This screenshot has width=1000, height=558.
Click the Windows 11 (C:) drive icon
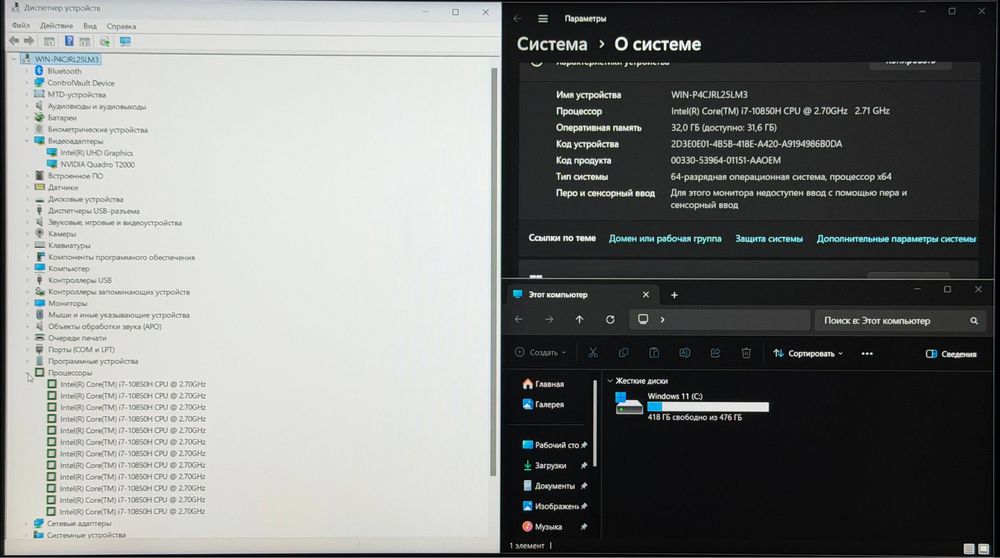coord(629,404)
